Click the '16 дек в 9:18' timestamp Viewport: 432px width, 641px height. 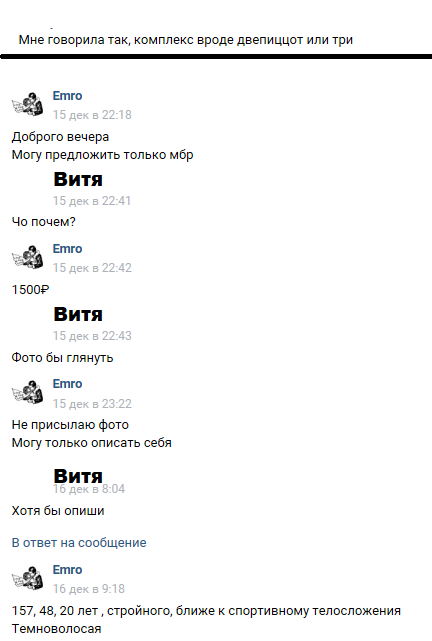pyautogui.click(x=89, y=589)
